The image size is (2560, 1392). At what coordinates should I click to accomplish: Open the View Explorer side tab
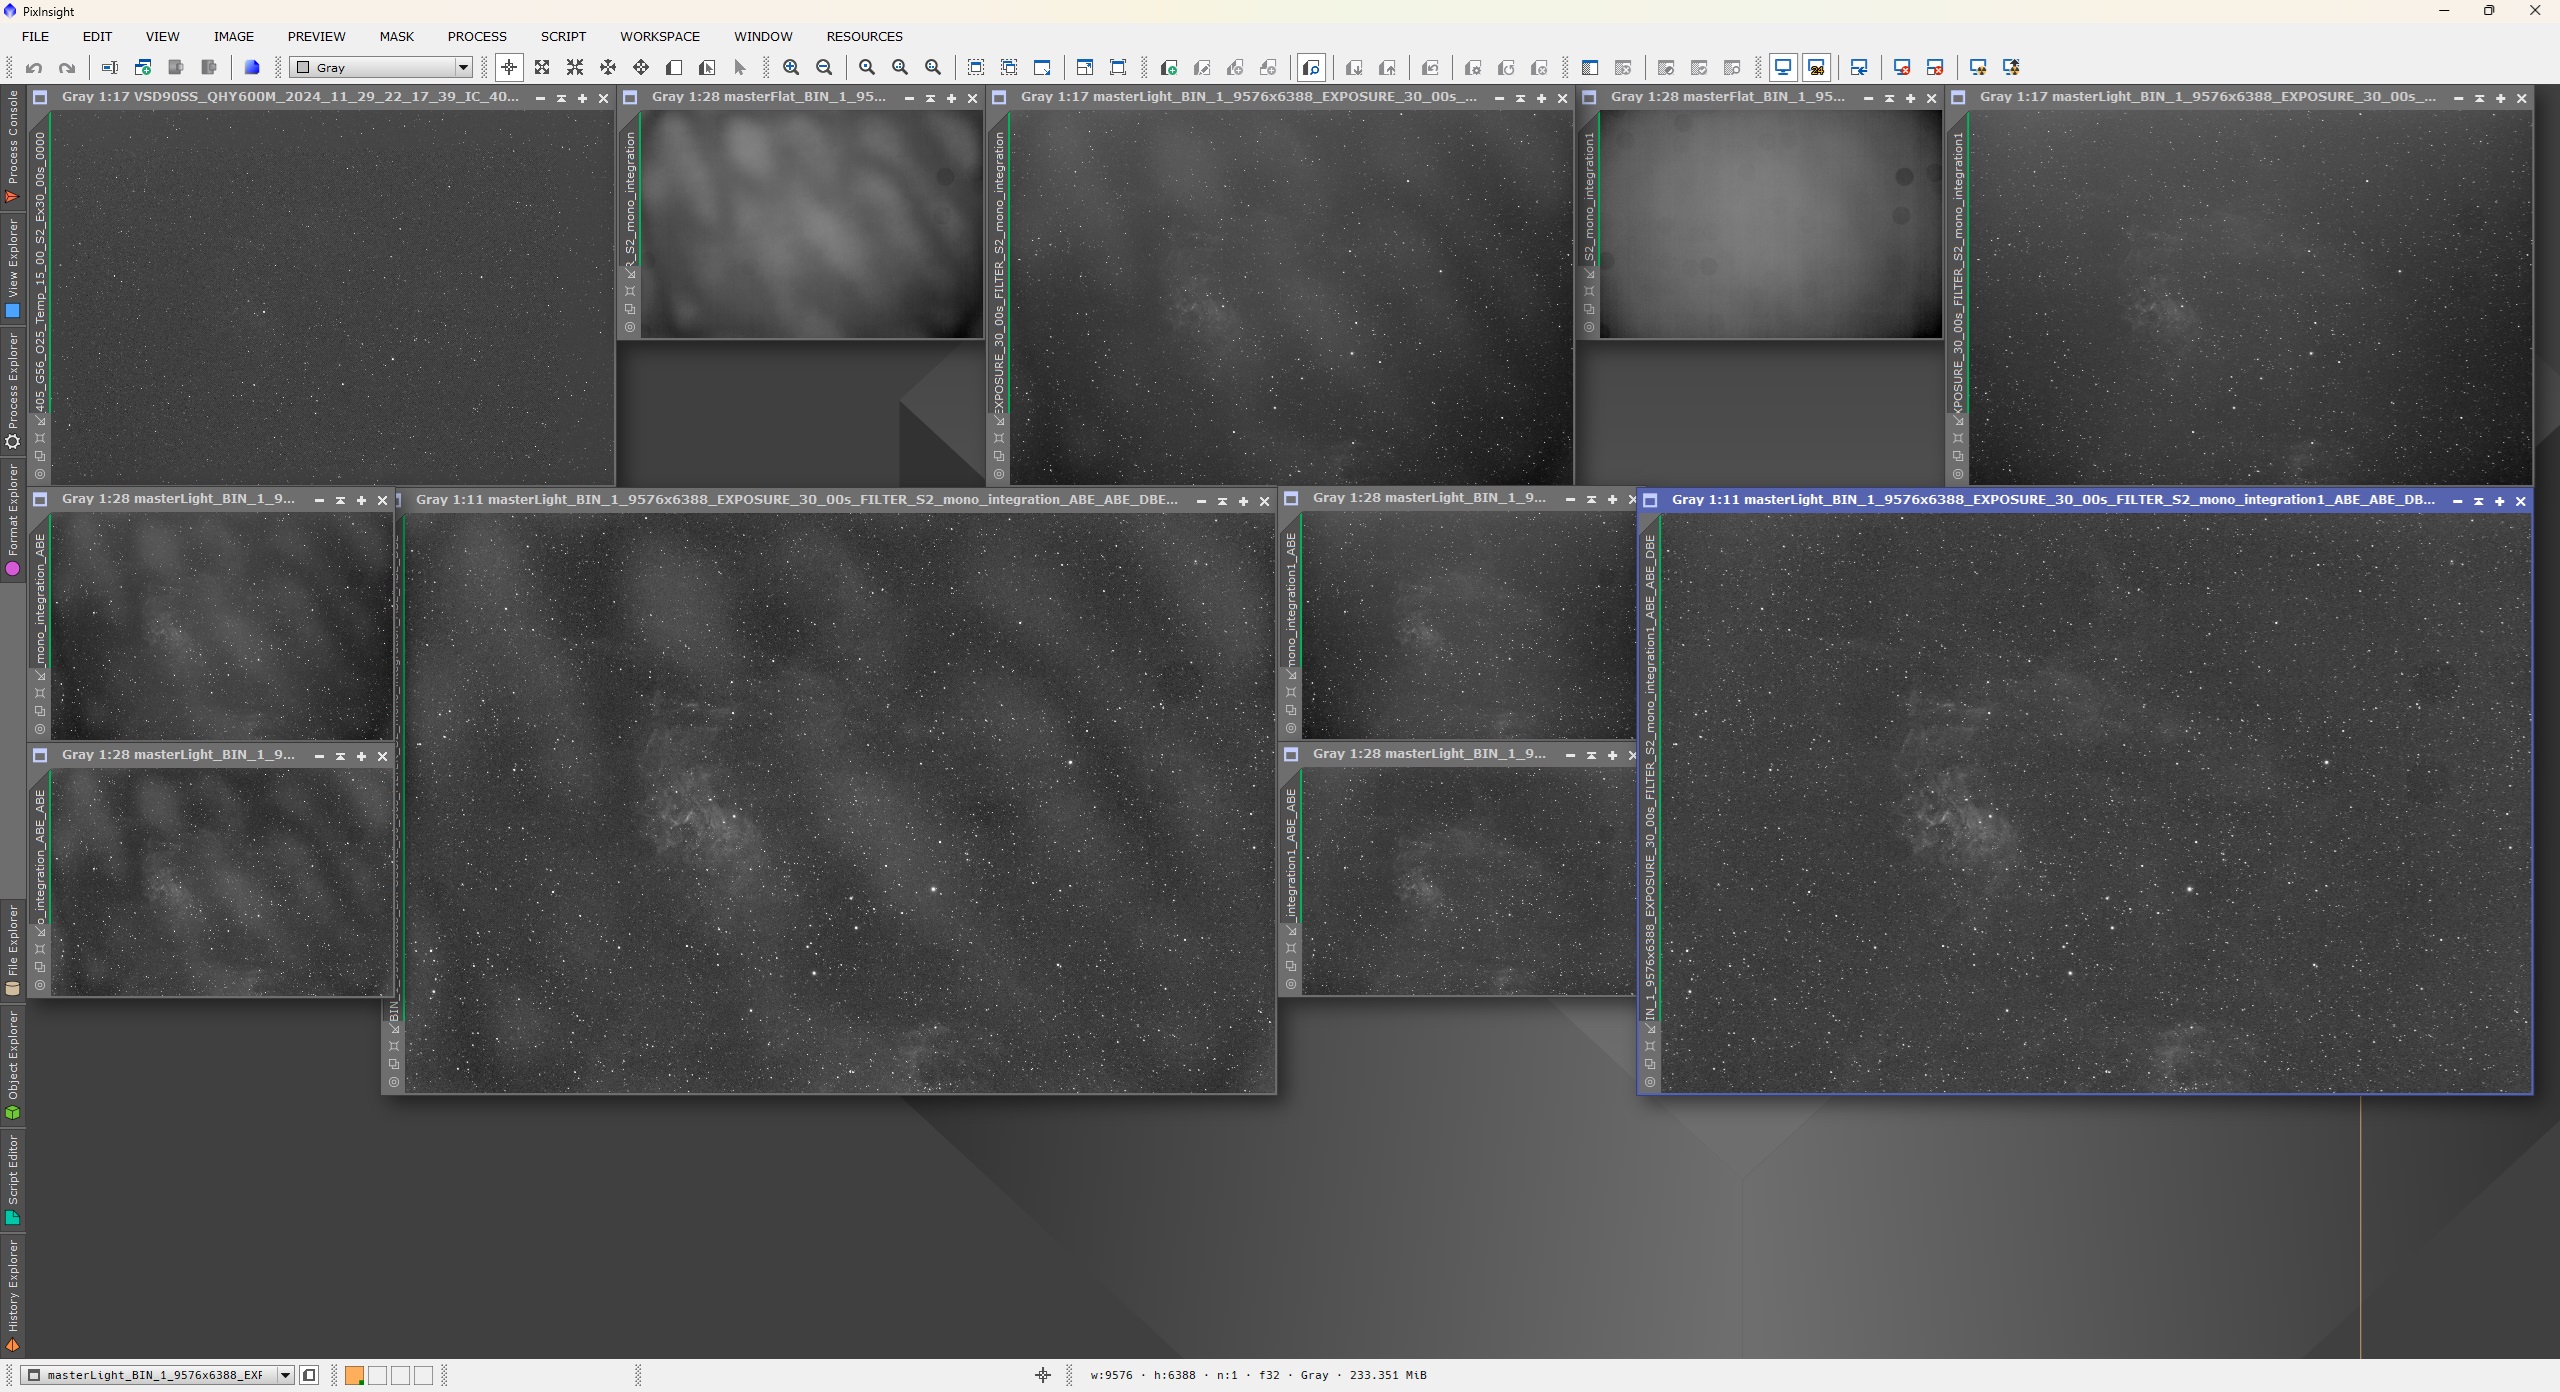12,268
